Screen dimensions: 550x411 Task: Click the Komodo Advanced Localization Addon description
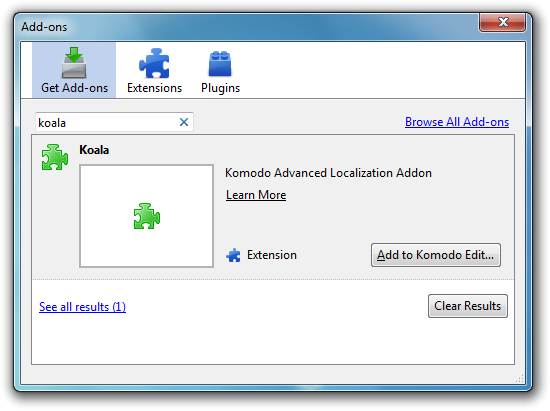[328, 173]
